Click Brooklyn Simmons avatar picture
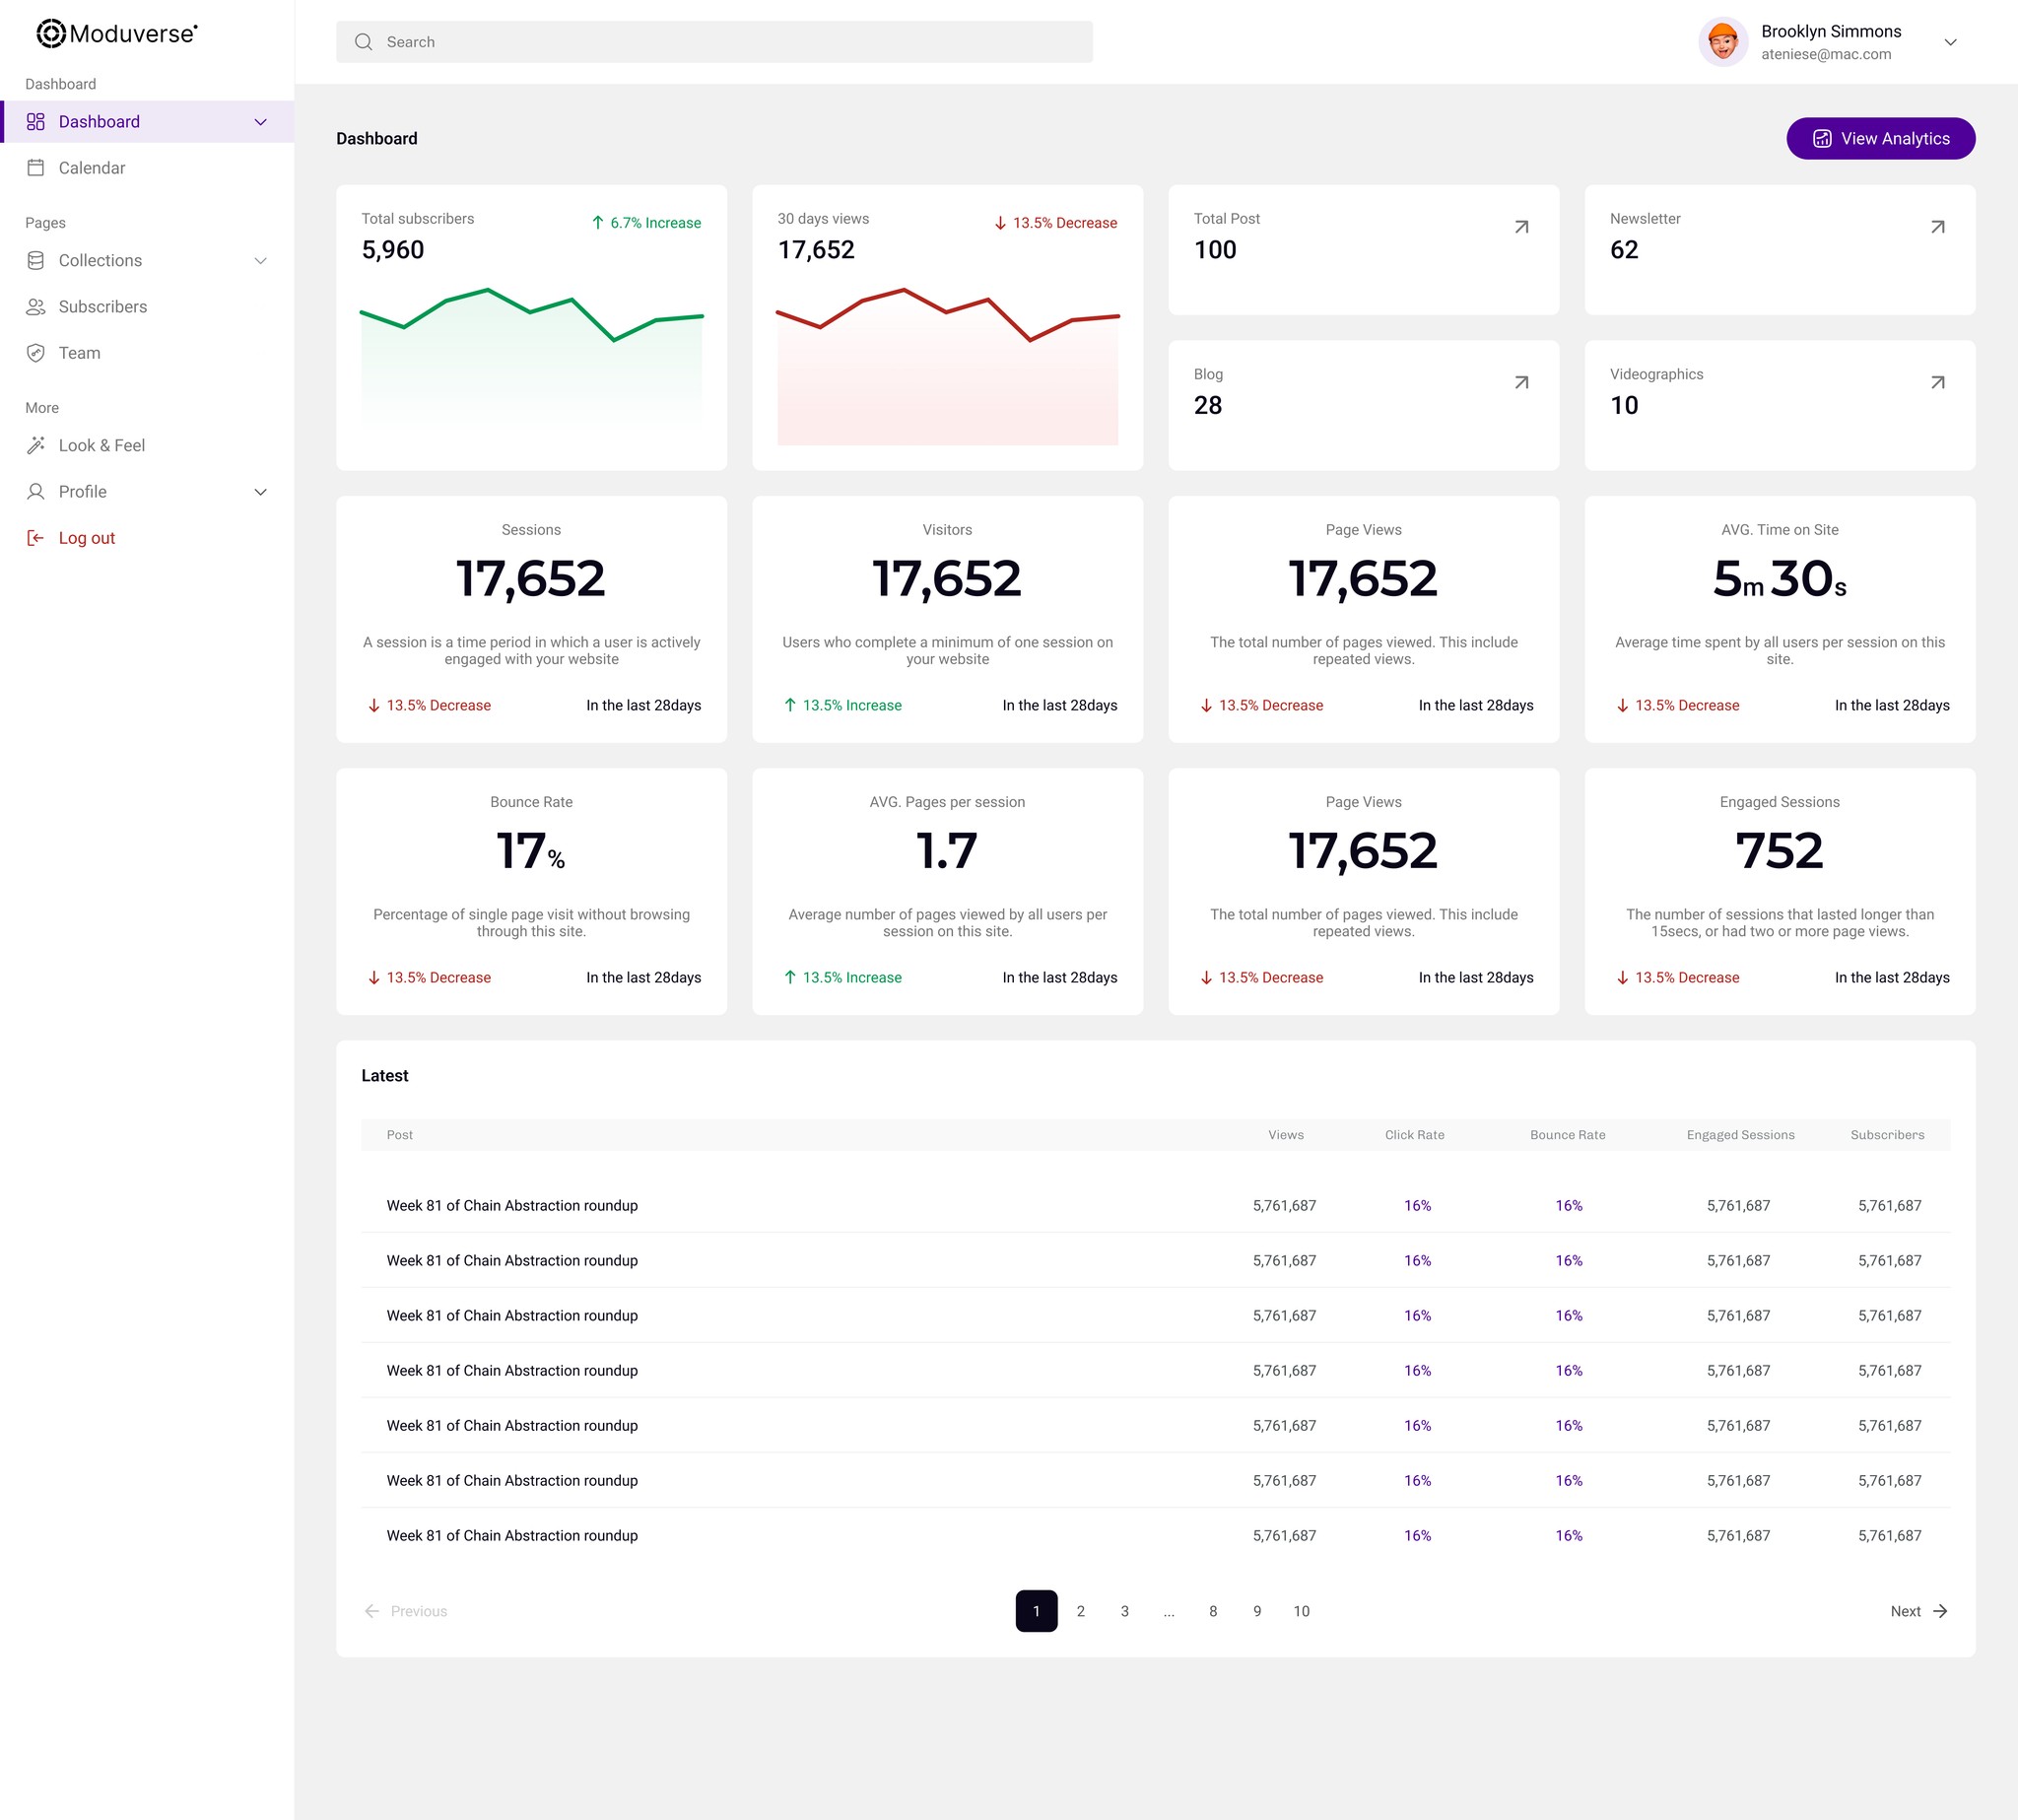 tap(1722, 42)
